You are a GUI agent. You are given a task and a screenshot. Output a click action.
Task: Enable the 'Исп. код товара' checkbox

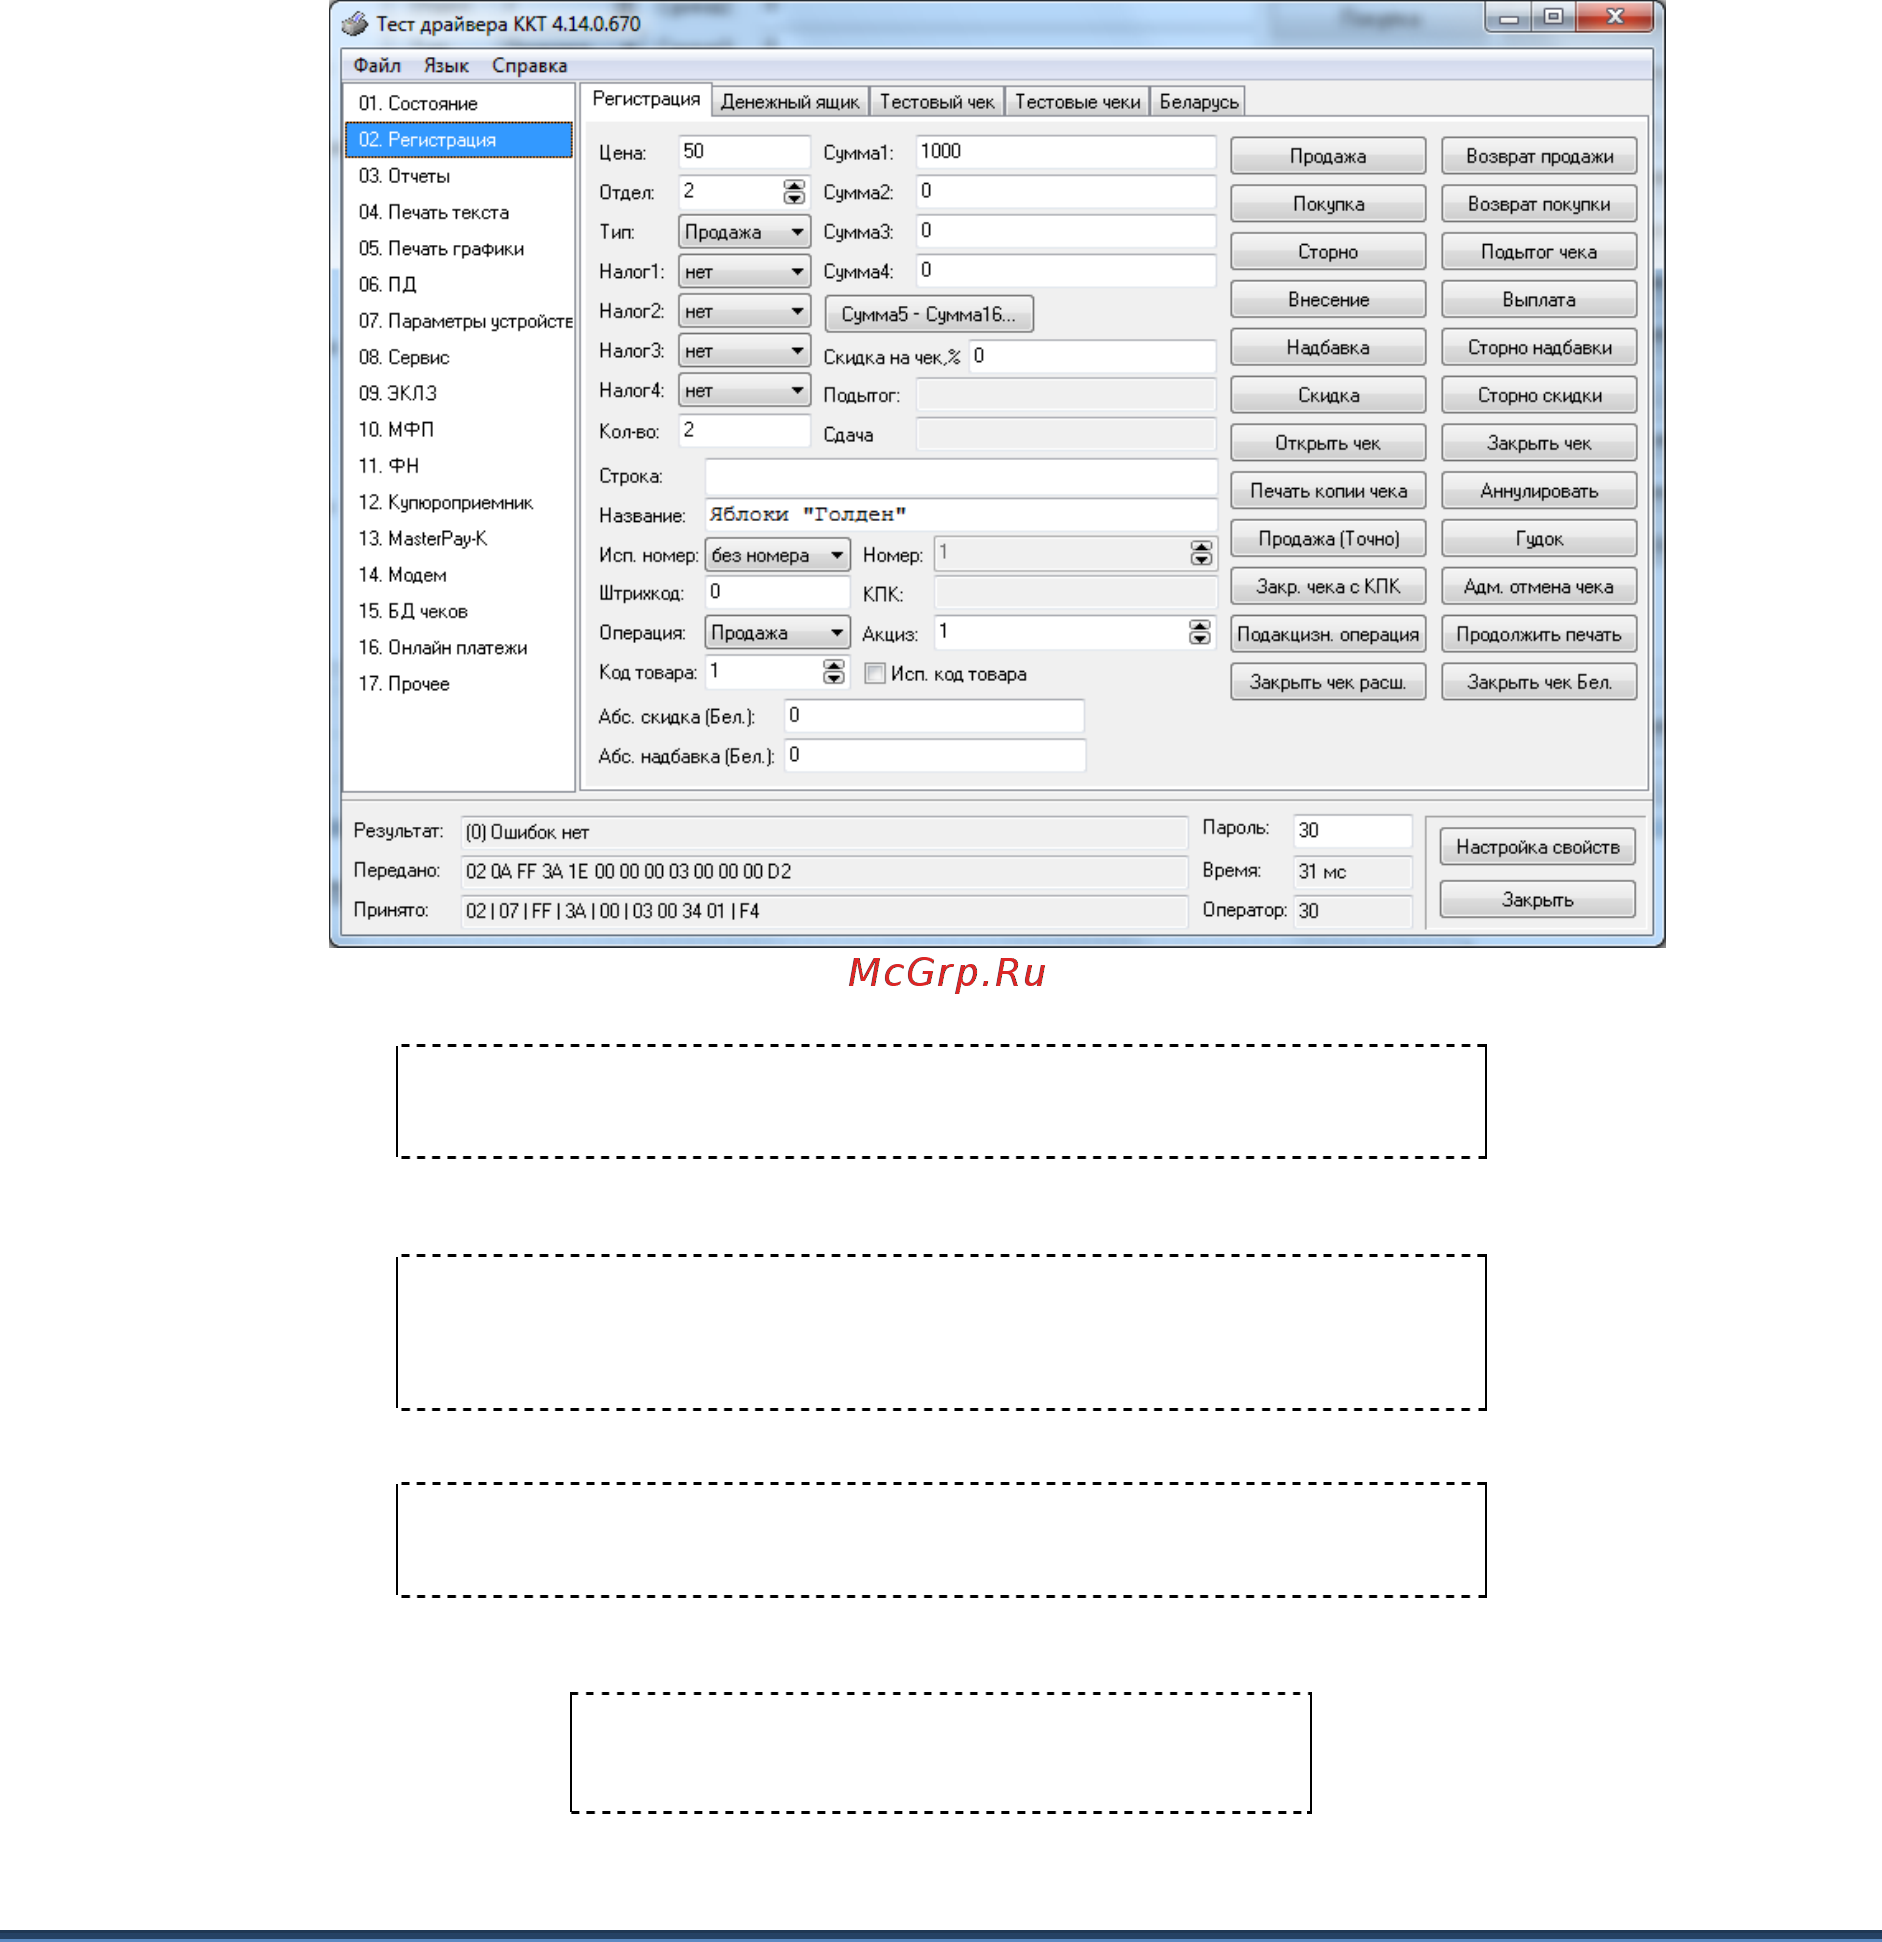(875, 674)
